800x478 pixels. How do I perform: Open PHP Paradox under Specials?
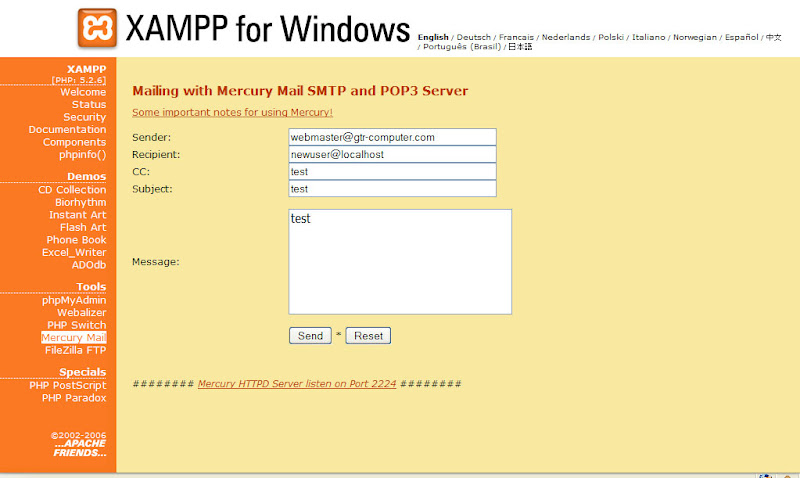(x=74, y=398)
